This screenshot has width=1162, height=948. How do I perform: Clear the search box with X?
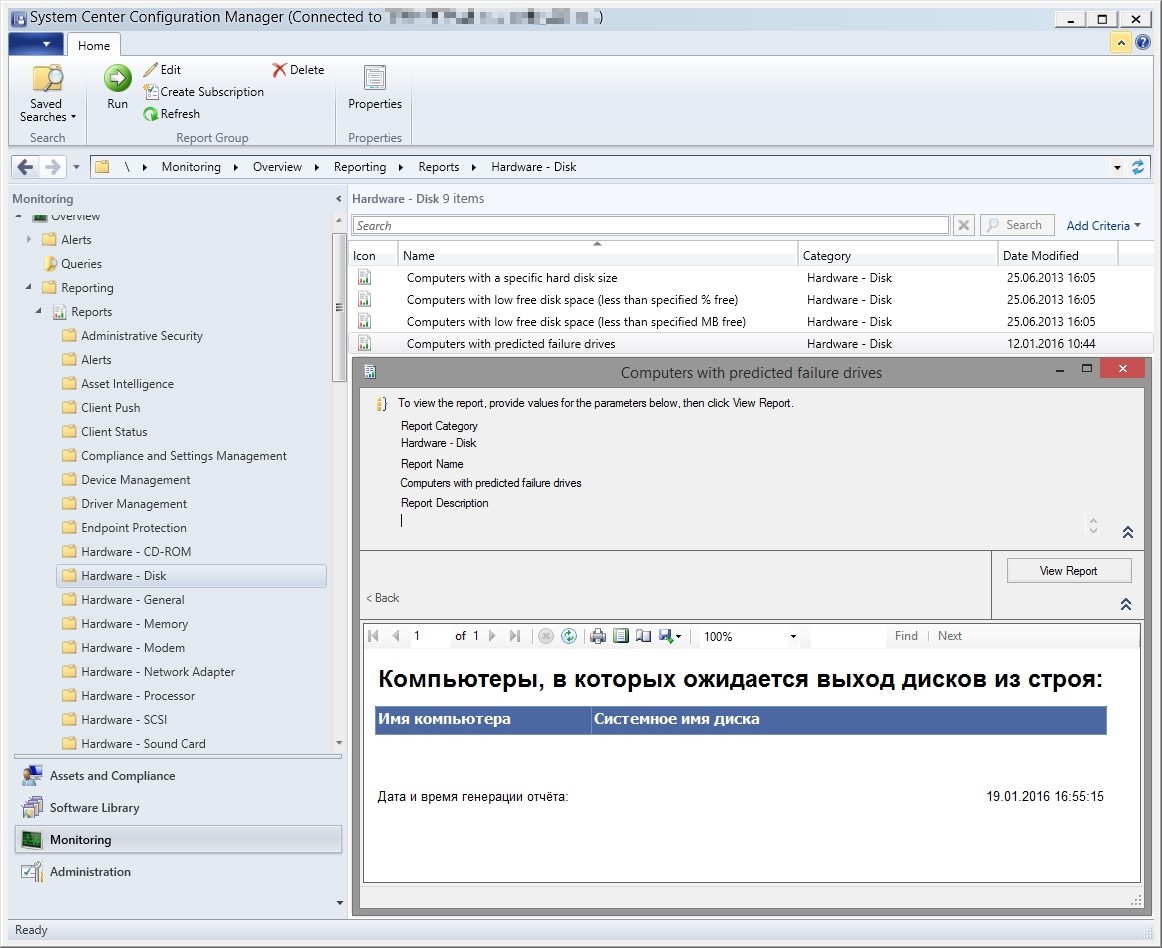point(963,225)
